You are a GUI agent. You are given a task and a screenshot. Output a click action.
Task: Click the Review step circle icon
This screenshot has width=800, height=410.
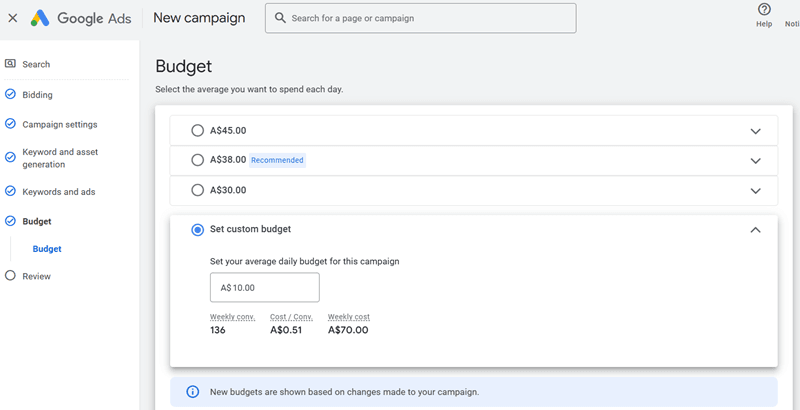pyautogui.click(x=10, y=276)
